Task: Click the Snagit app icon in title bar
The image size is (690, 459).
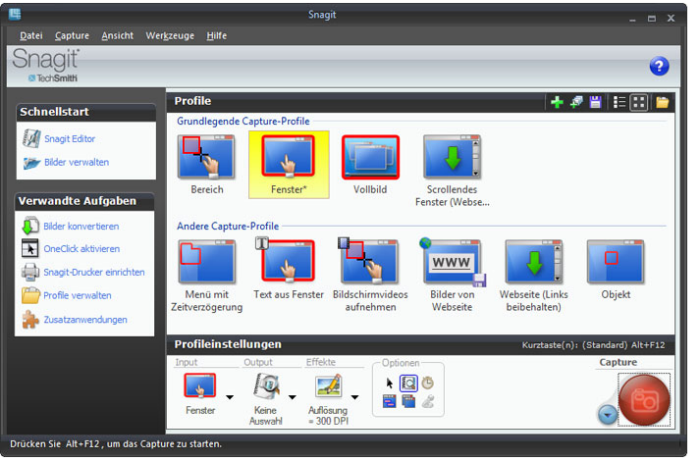Action: point(15,14)
